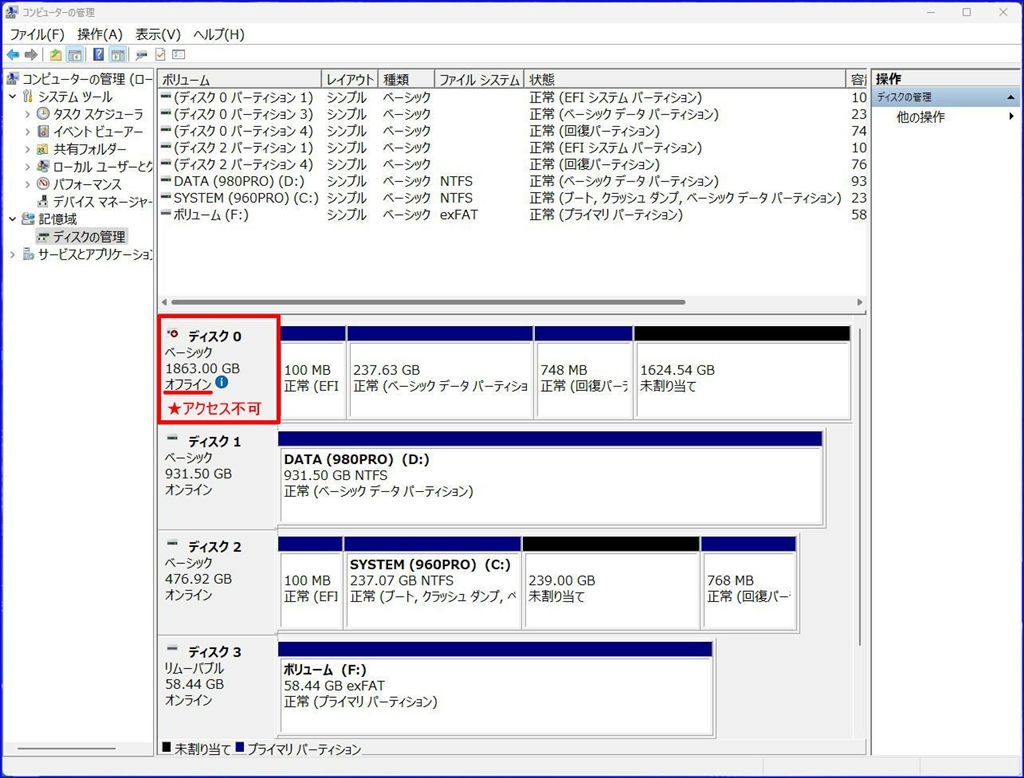The height and width of the screenshot is (778, 1024).
Task: Click the Forward arrow in the toolbar
Action: tap(31, 55)
